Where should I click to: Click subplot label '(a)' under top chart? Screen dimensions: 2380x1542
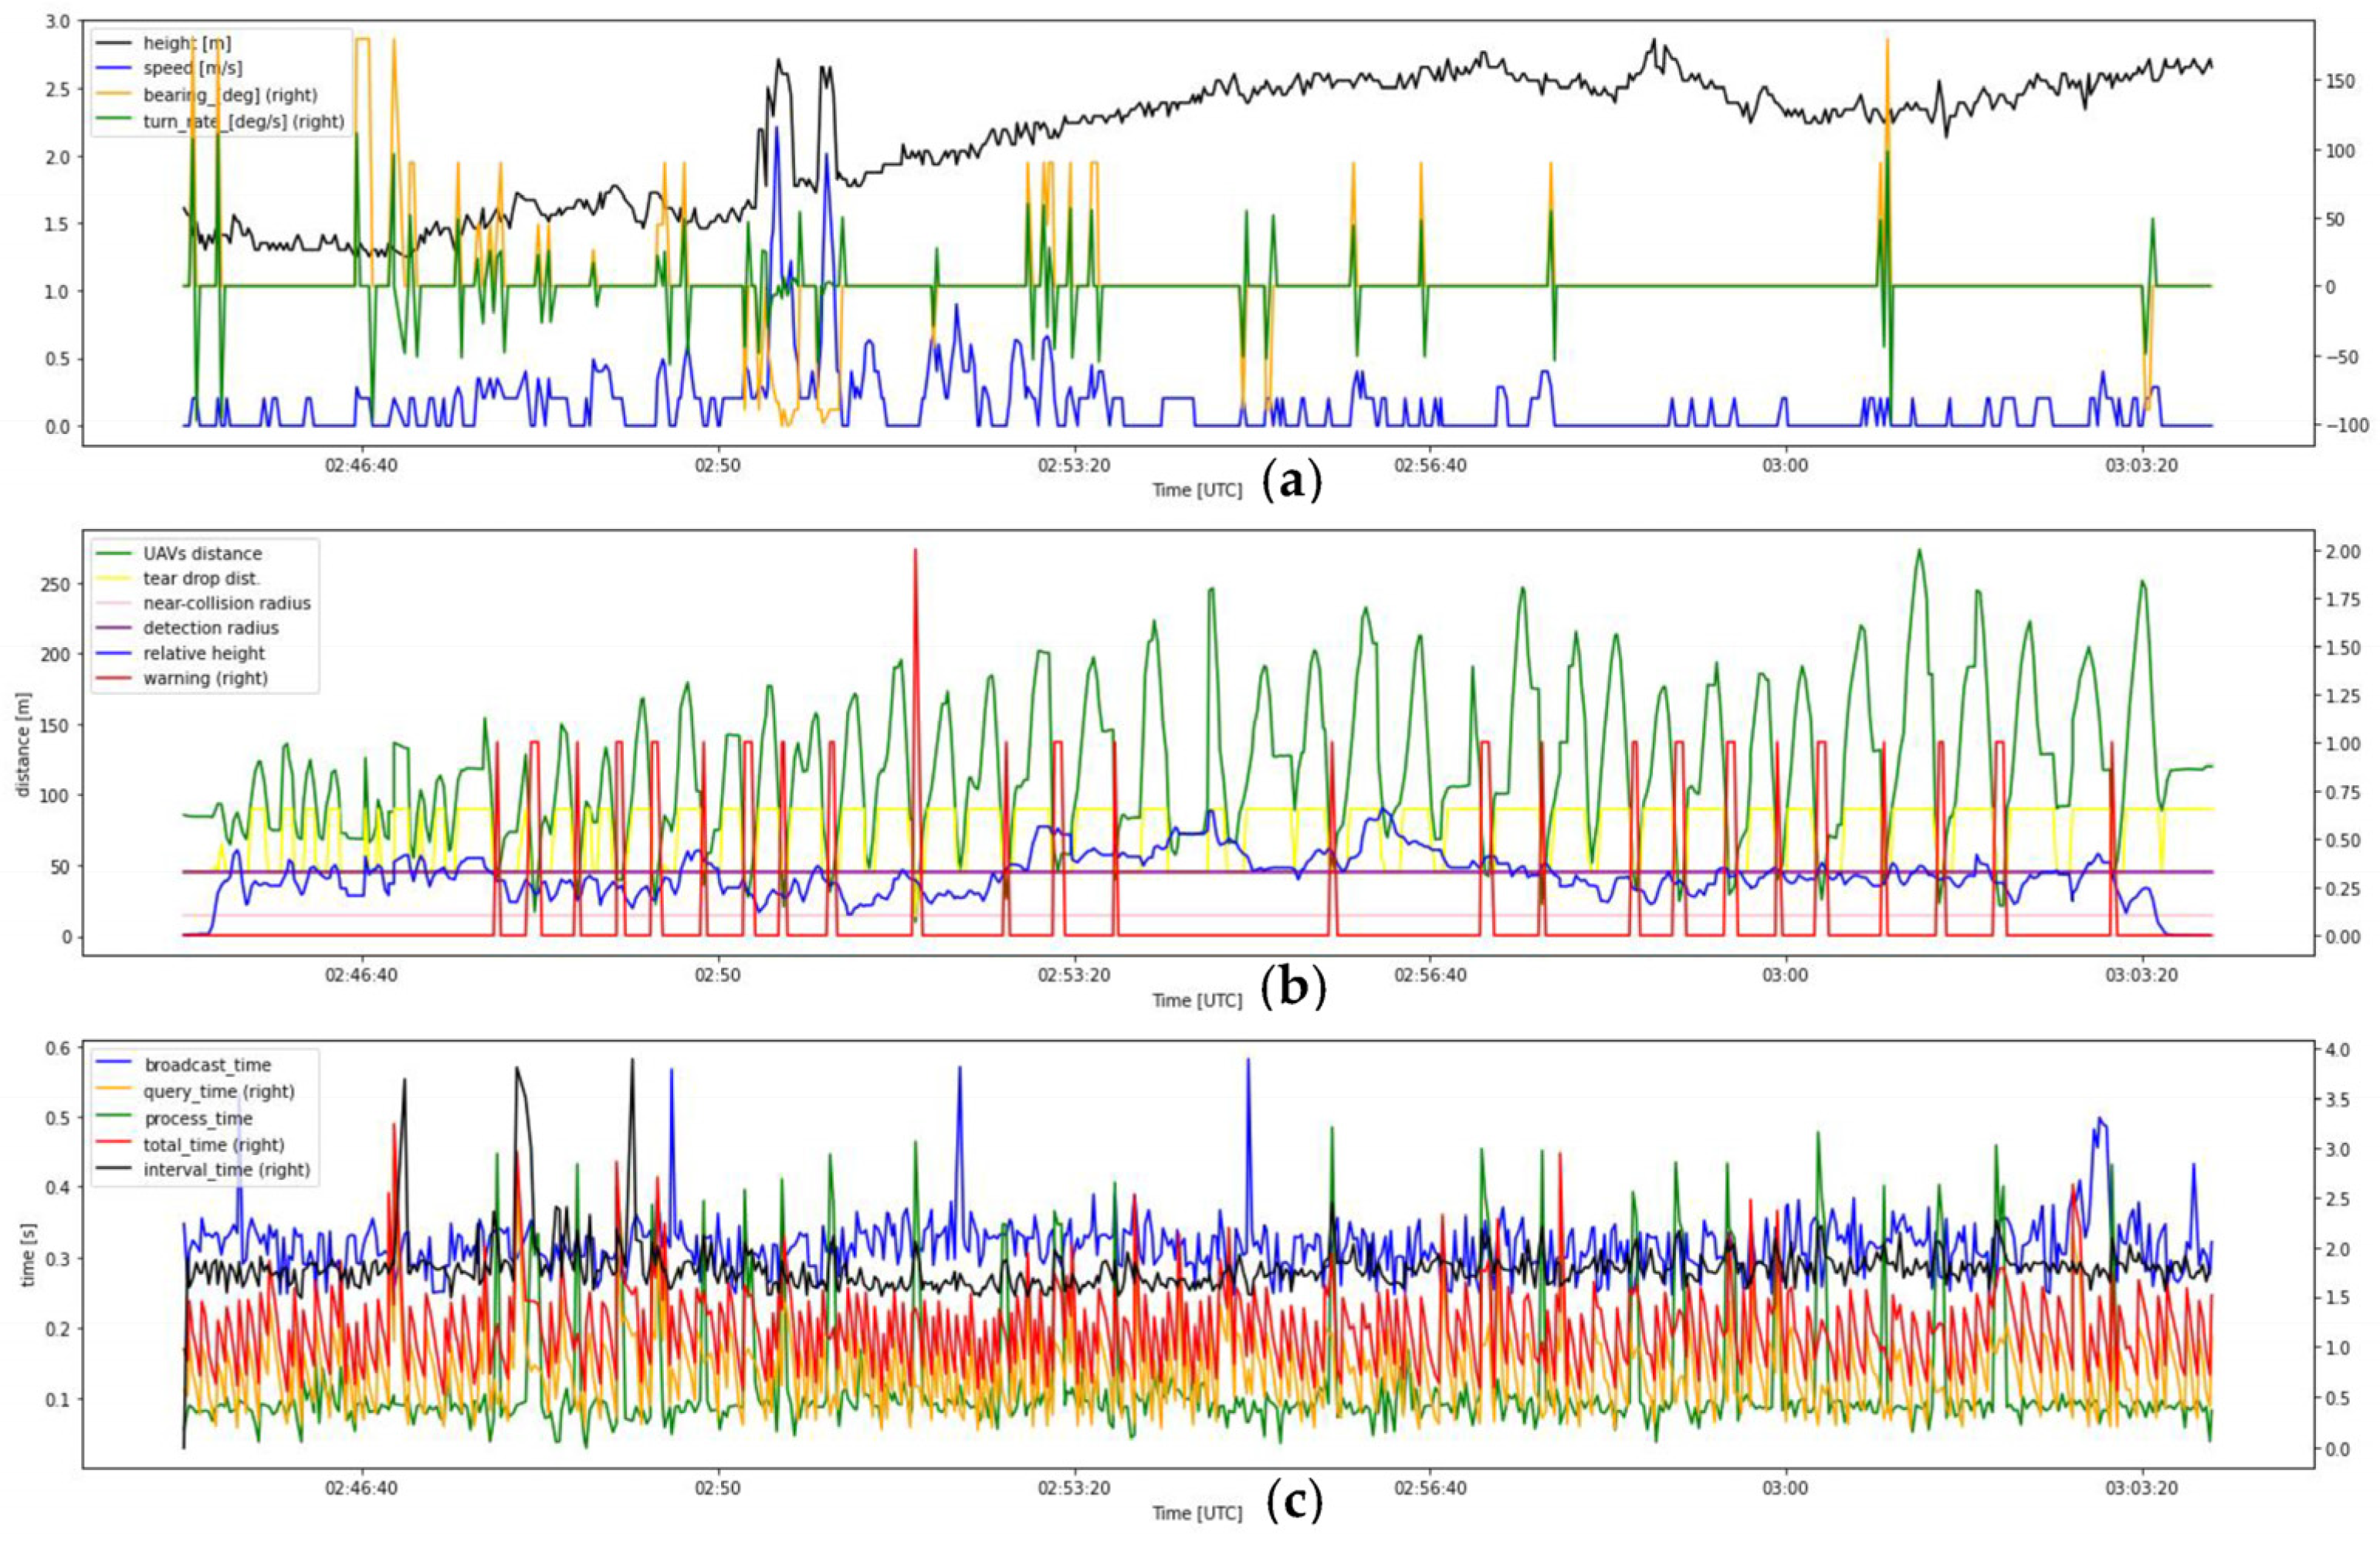click(1293, 482)
